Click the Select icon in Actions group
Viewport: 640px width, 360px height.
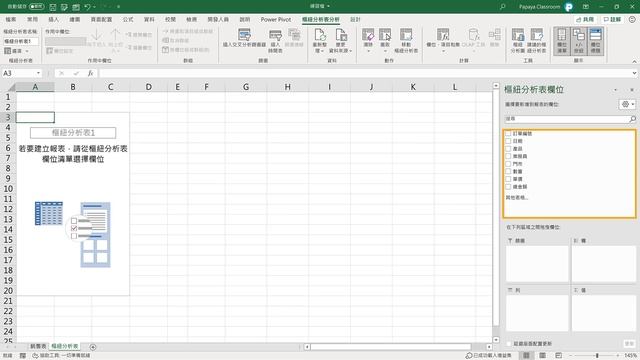(x=385, y=35)
